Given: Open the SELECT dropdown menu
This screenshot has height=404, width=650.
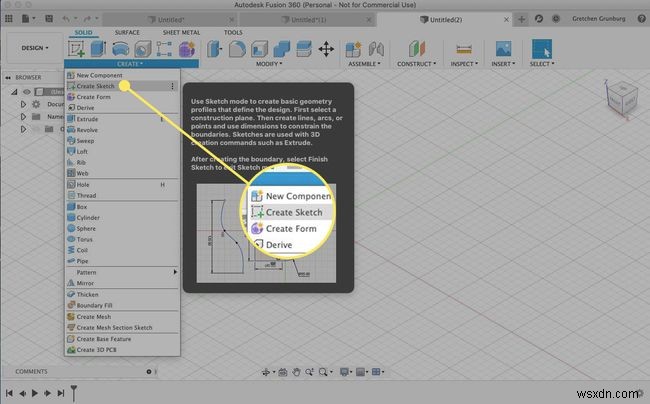Looking at the screenshot, I should pyautogui.click(x=541, y=64).
